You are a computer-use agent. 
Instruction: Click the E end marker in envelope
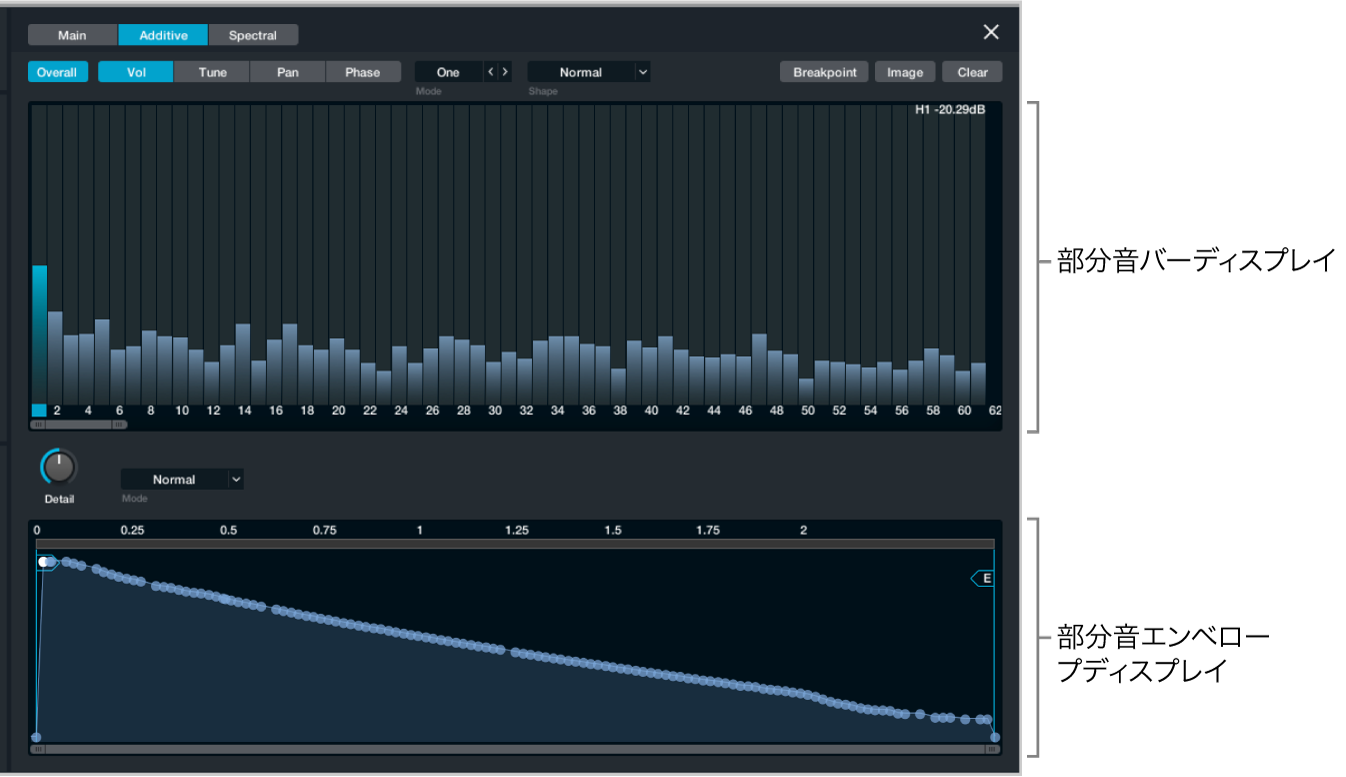pyautogui.click(x=984, y=578)
